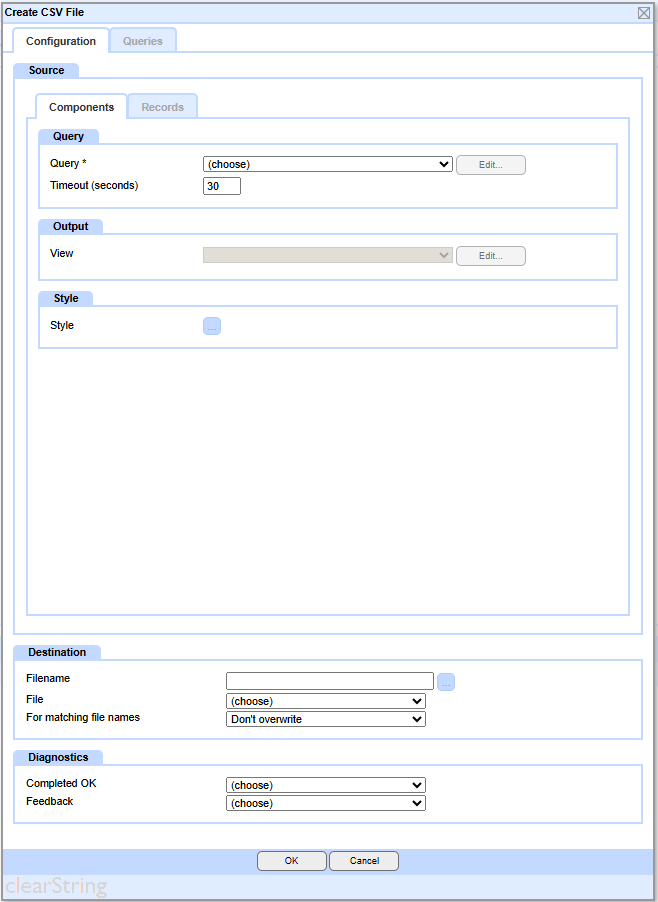Close the Create CSV File dialog
Screen dimensions: 658x902
coord(644,13)
